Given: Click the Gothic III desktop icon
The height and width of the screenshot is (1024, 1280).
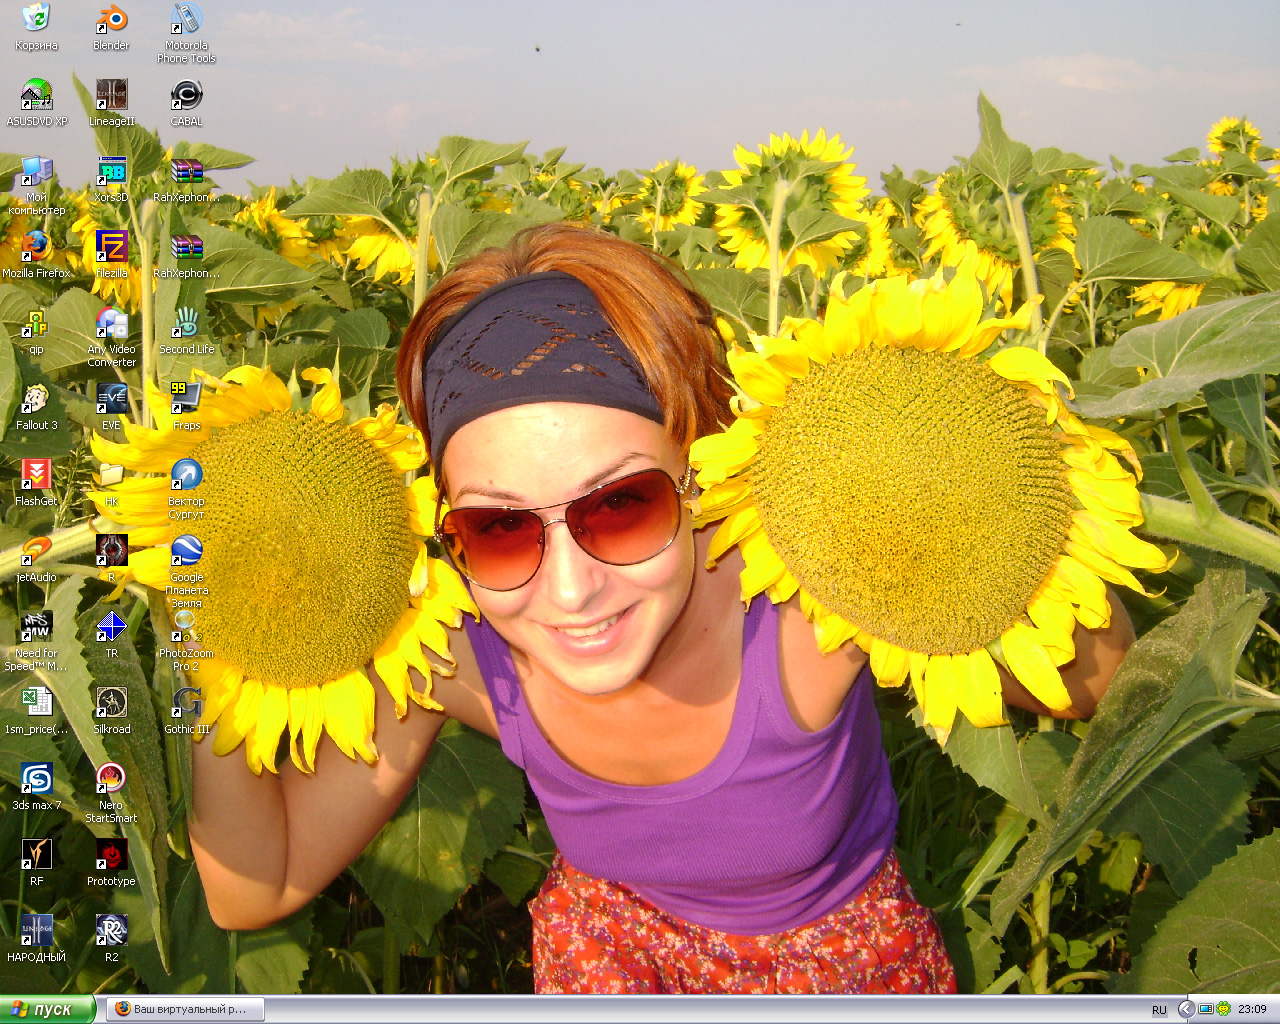Looking at the screenshot, I should click(186, 703).
